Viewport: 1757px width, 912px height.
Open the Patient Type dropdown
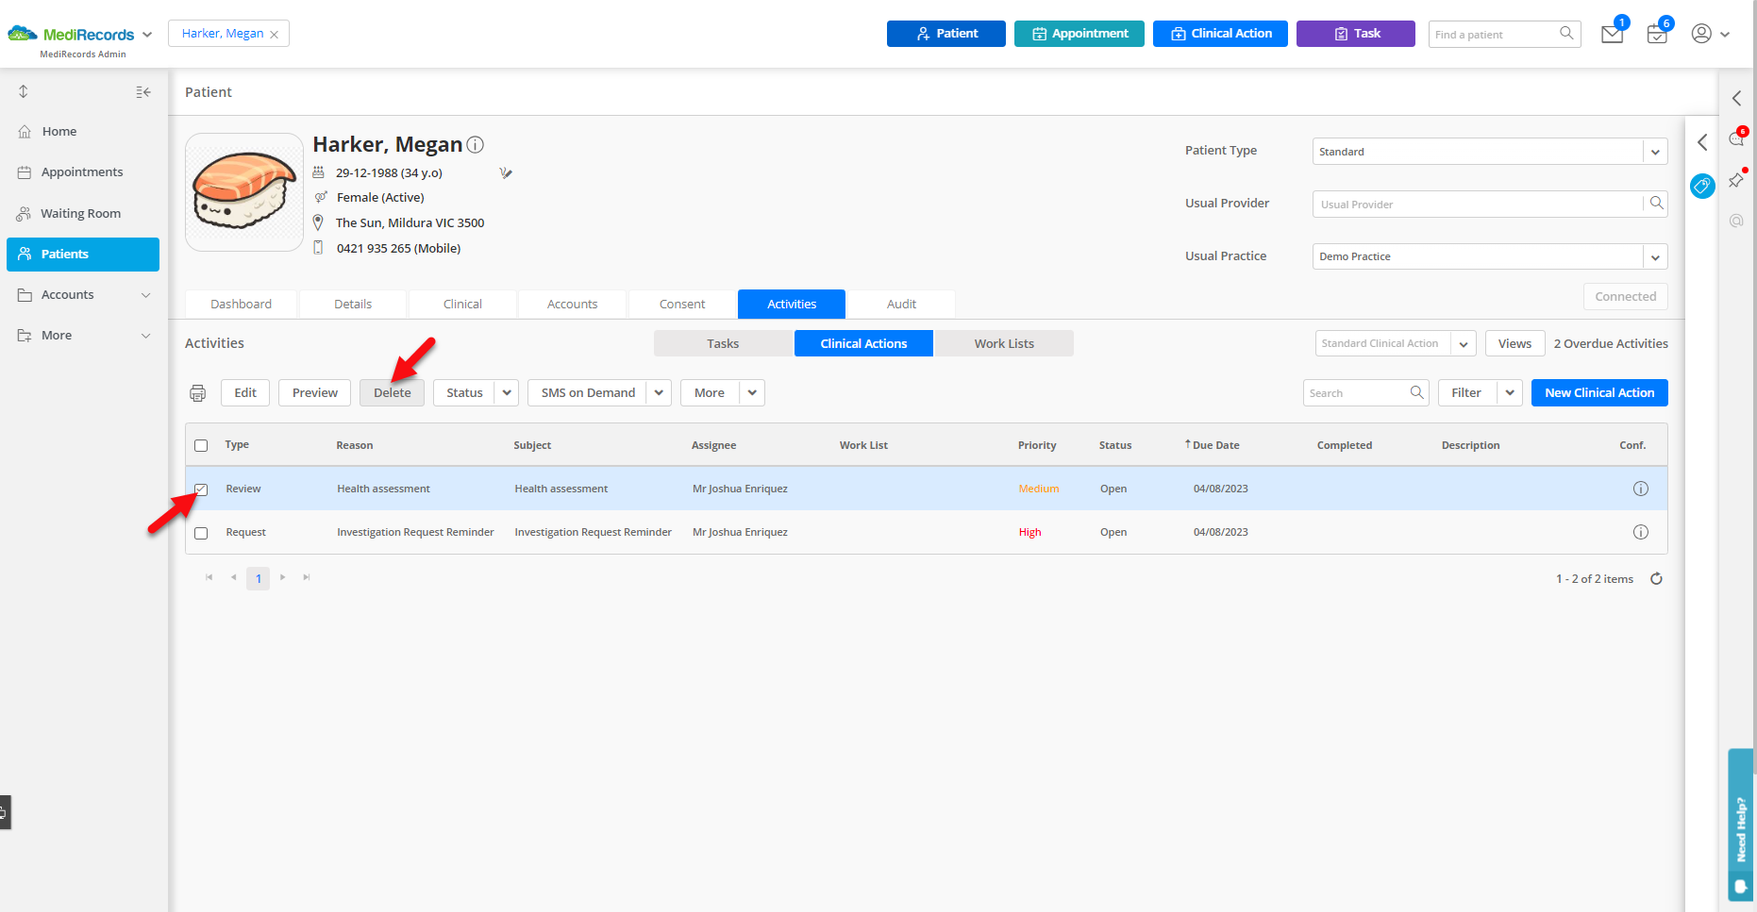pyautogui.click(x=1655, y=152)
